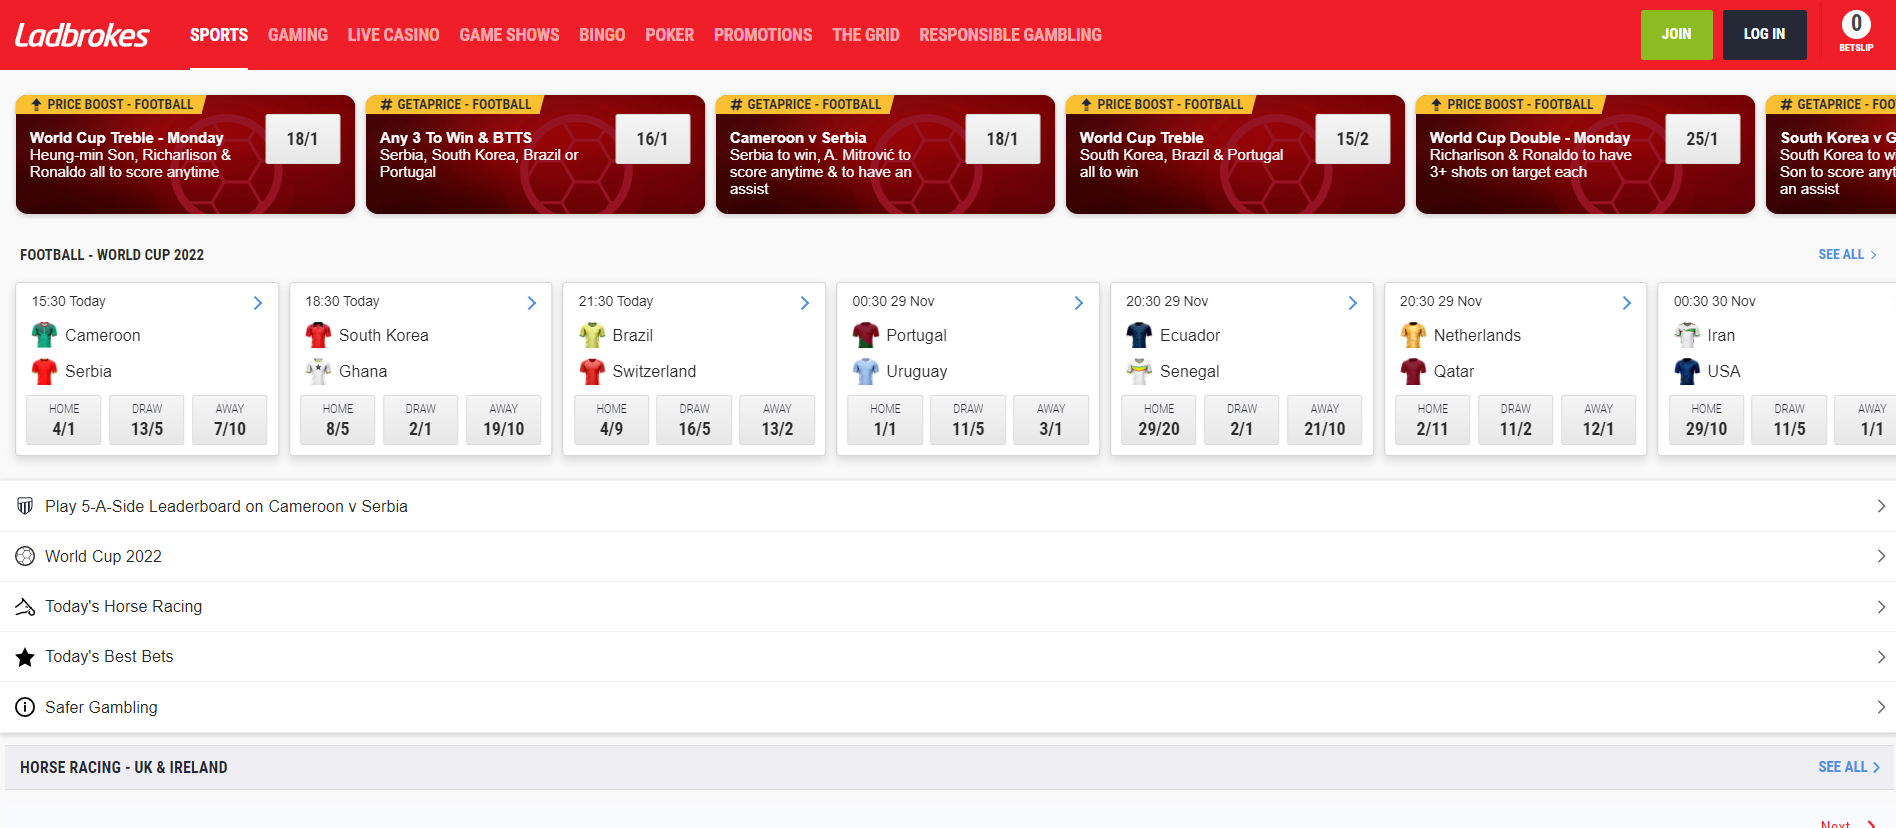Expand the World Cup 2022 row chevron
1896x828 pixels.
pos(1880,556)
